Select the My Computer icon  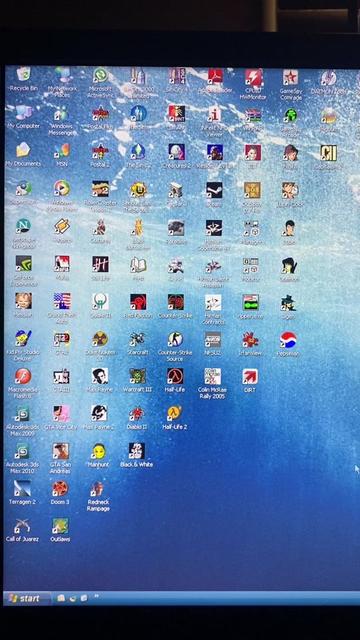23,112
